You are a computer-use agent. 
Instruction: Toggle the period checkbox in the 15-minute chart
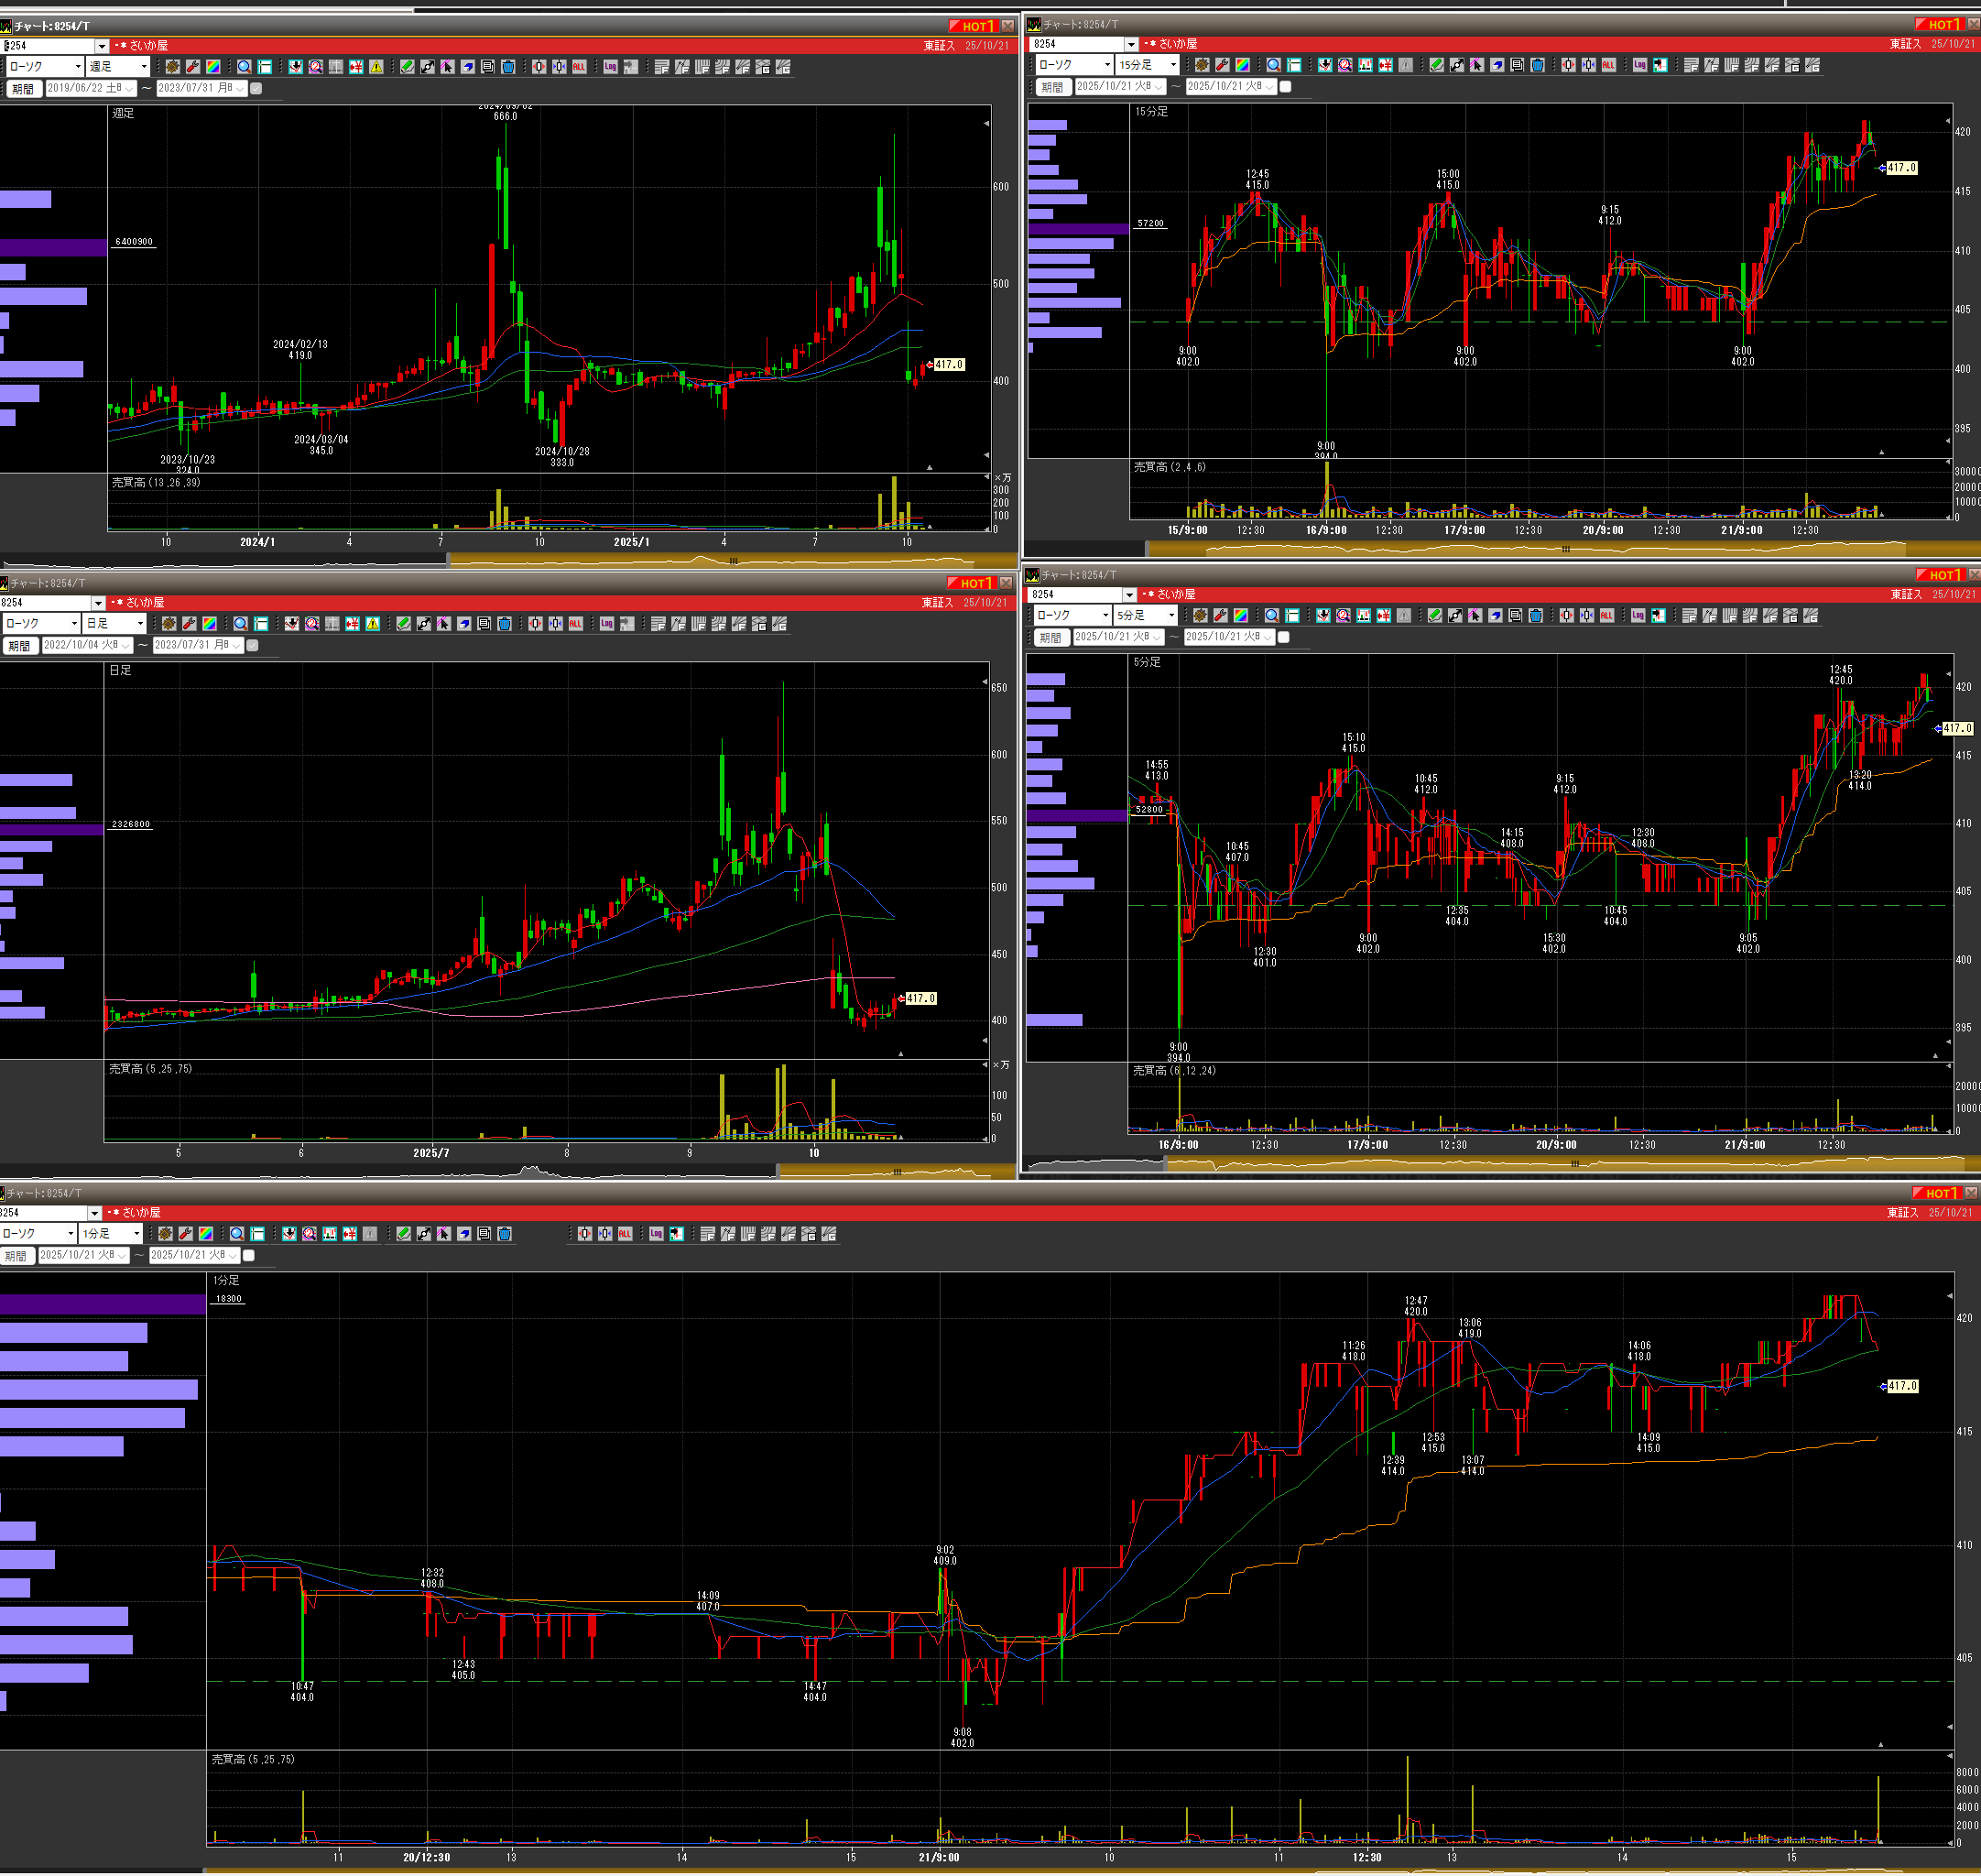point(1286,87)
